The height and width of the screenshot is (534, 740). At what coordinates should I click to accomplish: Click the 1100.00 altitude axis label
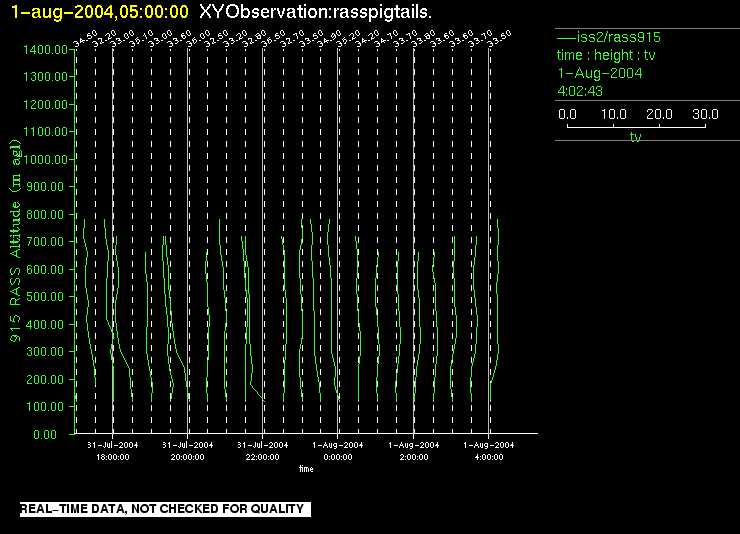pos(45,132)
